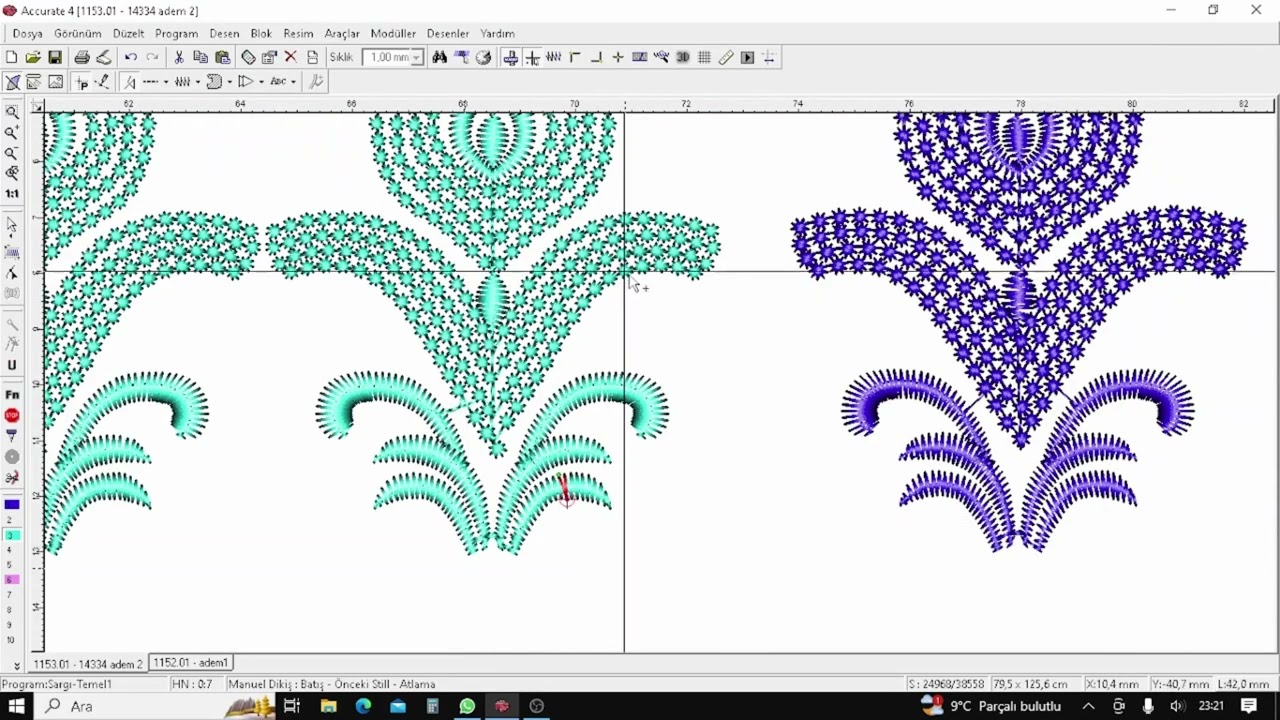Open the Araçlar menu

pyautogui.click(x=342, y=33)
